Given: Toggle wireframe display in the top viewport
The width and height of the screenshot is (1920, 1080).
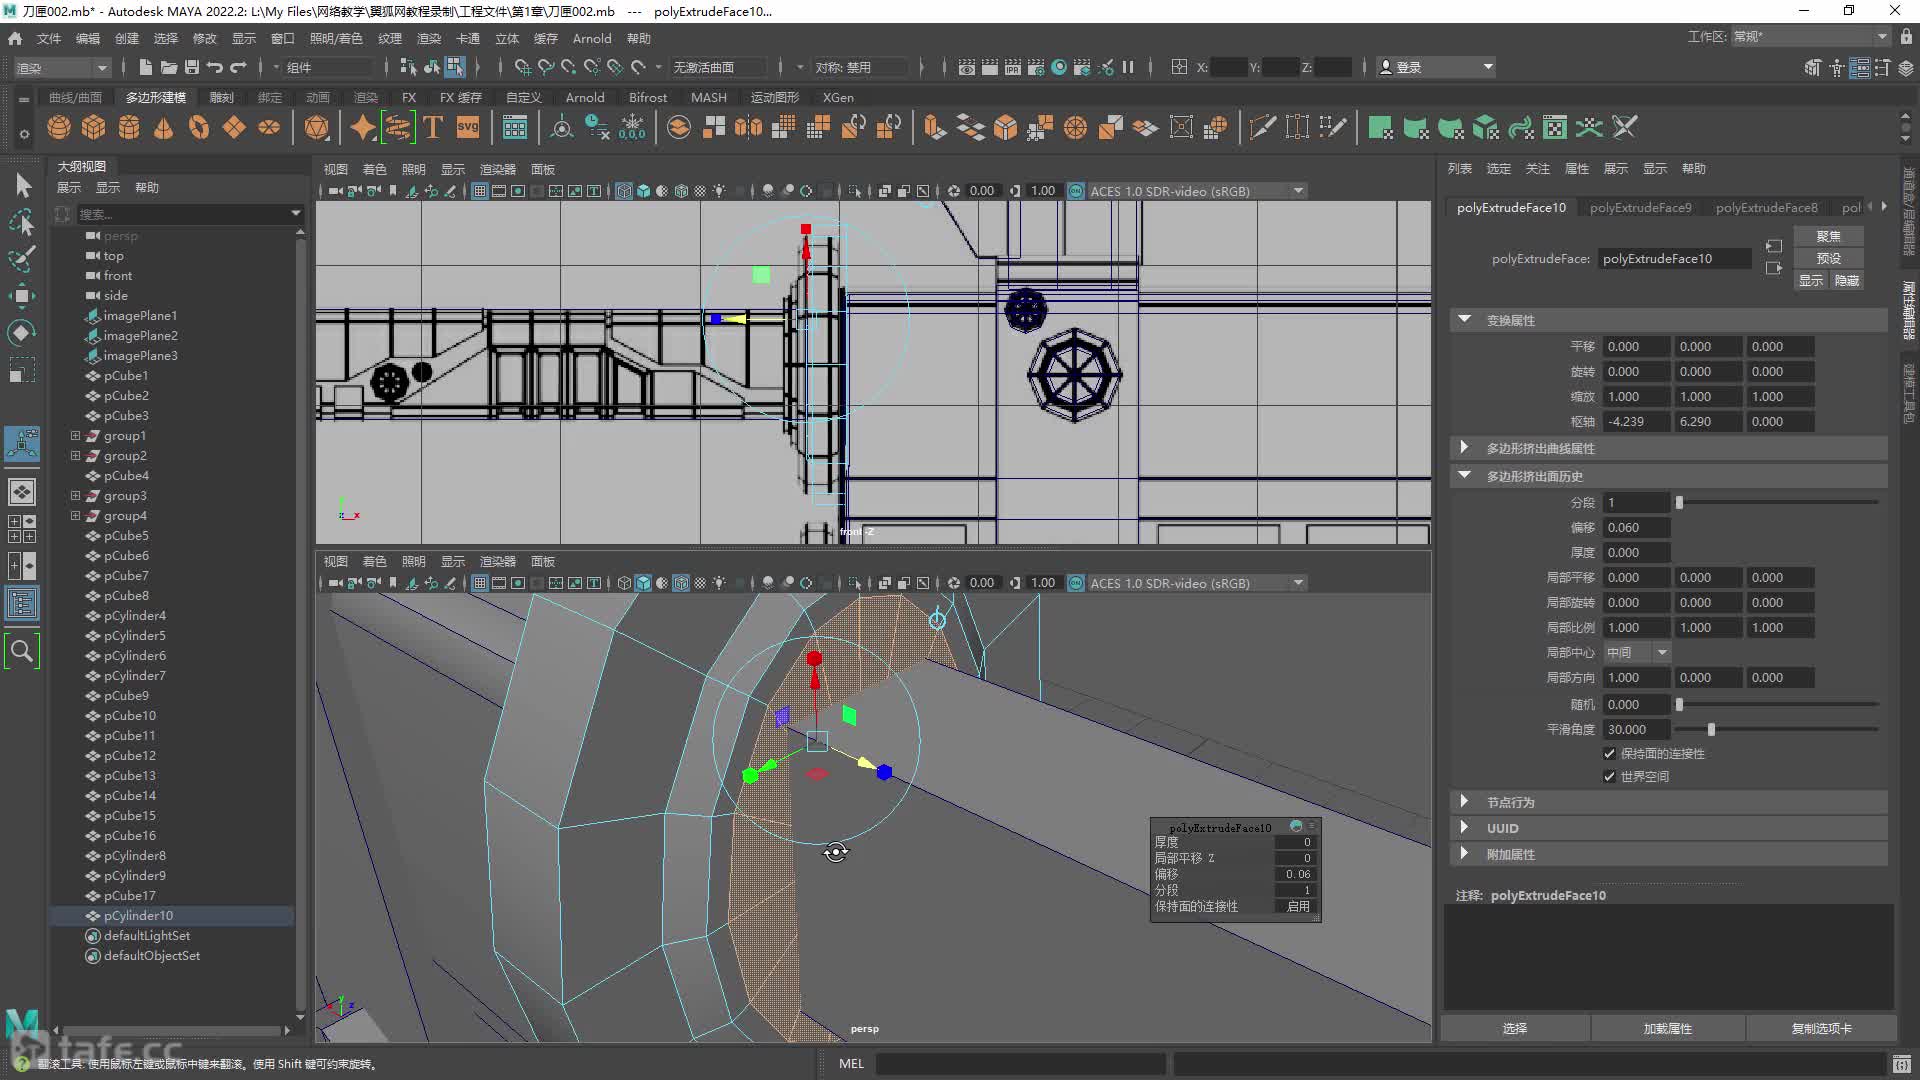Looking at the screenshot, I should point(624,191).
